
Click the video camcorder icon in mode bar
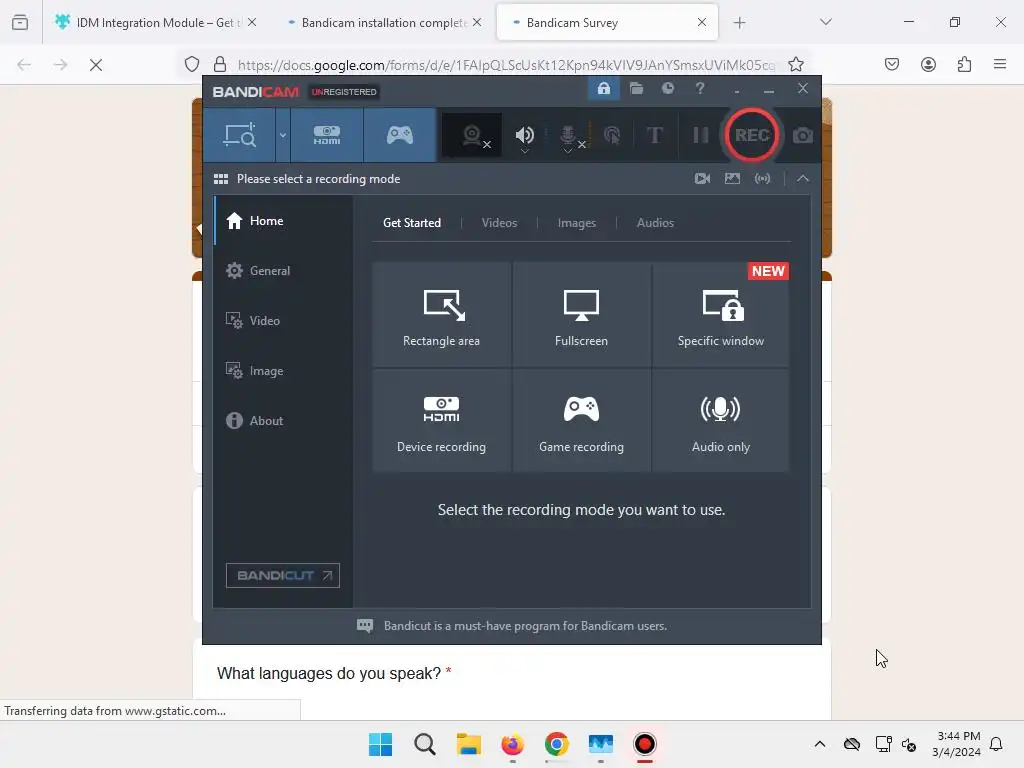pyautogui.click(x=702, y=178)
